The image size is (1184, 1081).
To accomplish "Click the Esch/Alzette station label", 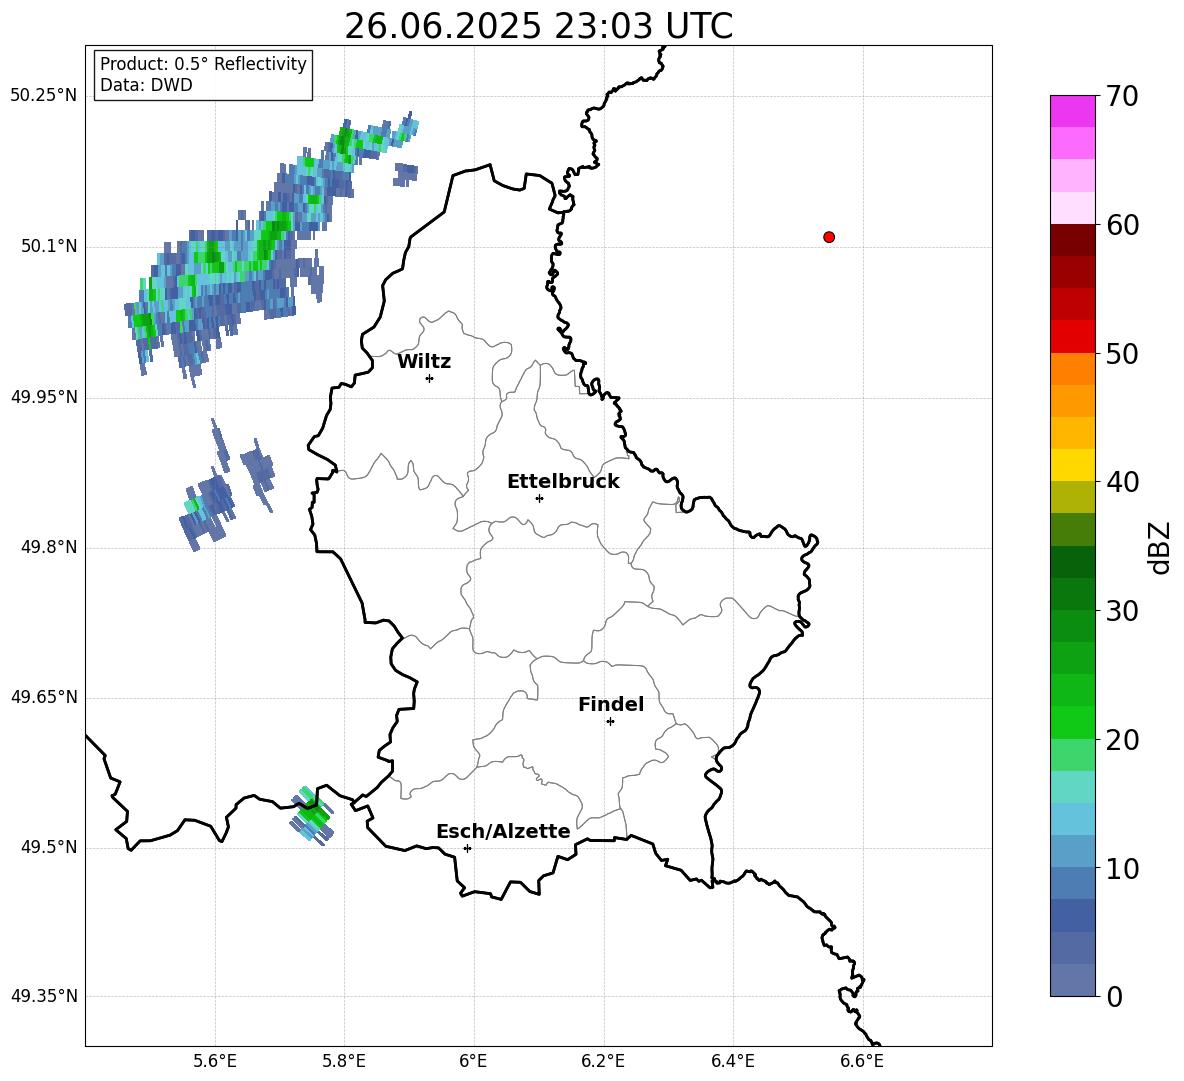I will coord(503,831).
